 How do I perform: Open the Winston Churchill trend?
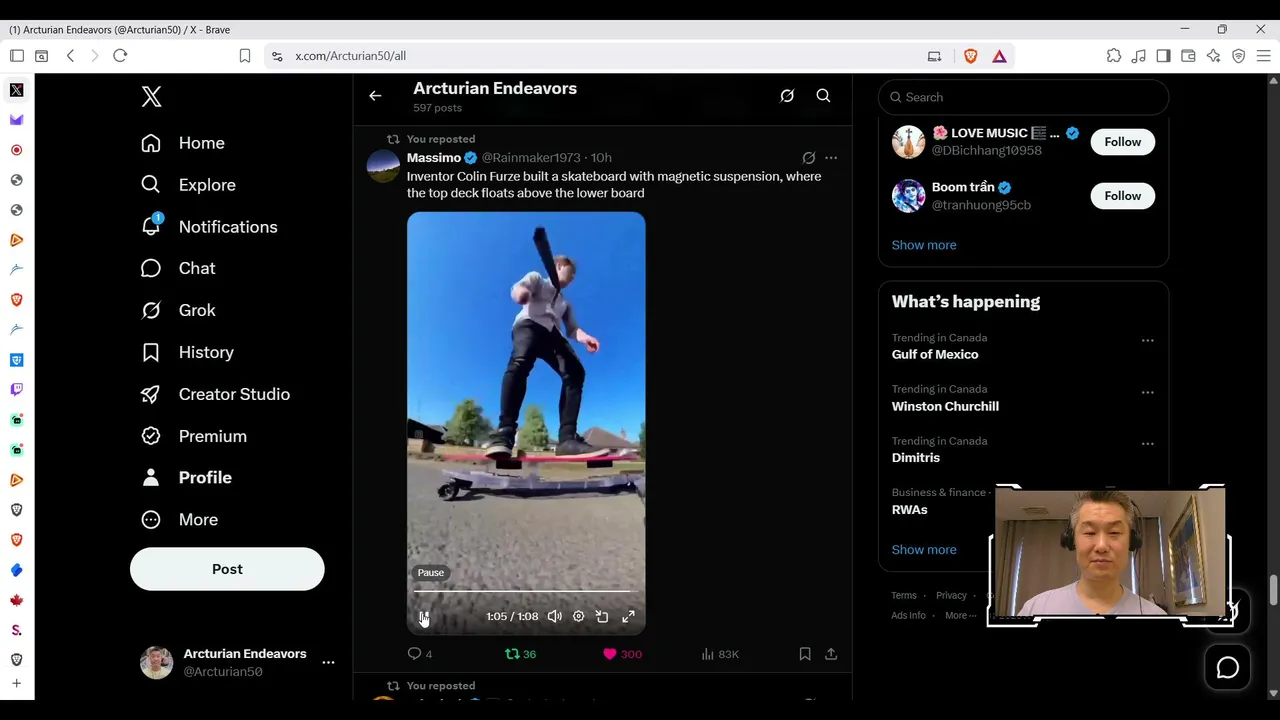point(945,406)
